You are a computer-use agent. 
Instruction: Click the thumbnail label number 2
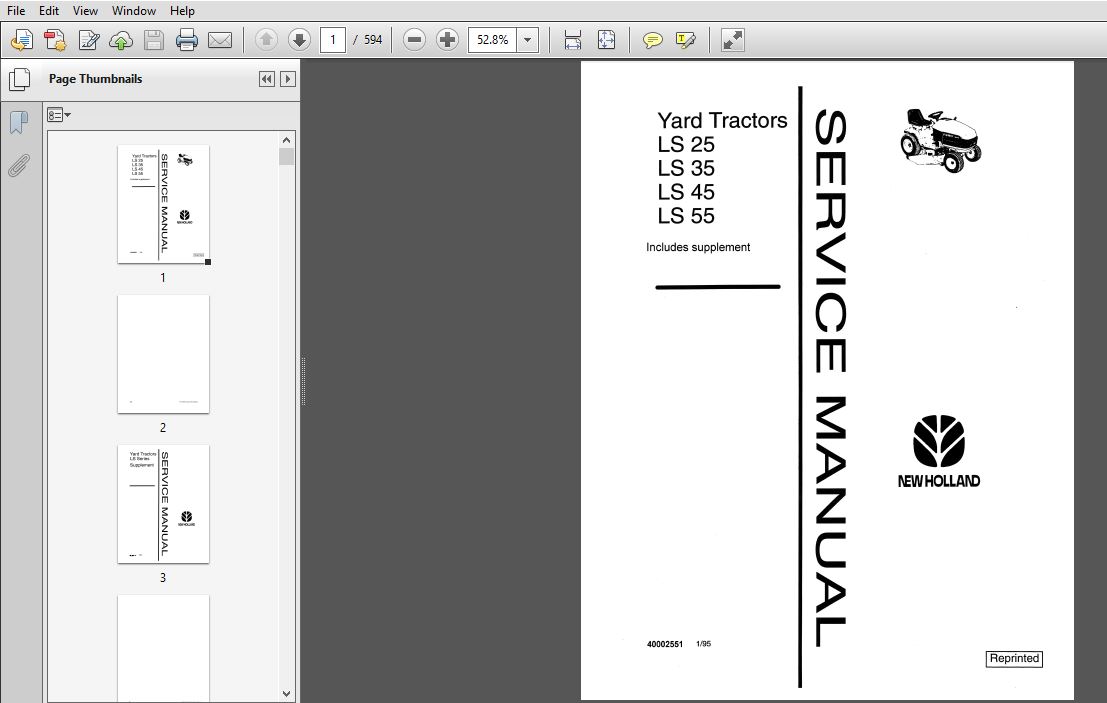162,428
